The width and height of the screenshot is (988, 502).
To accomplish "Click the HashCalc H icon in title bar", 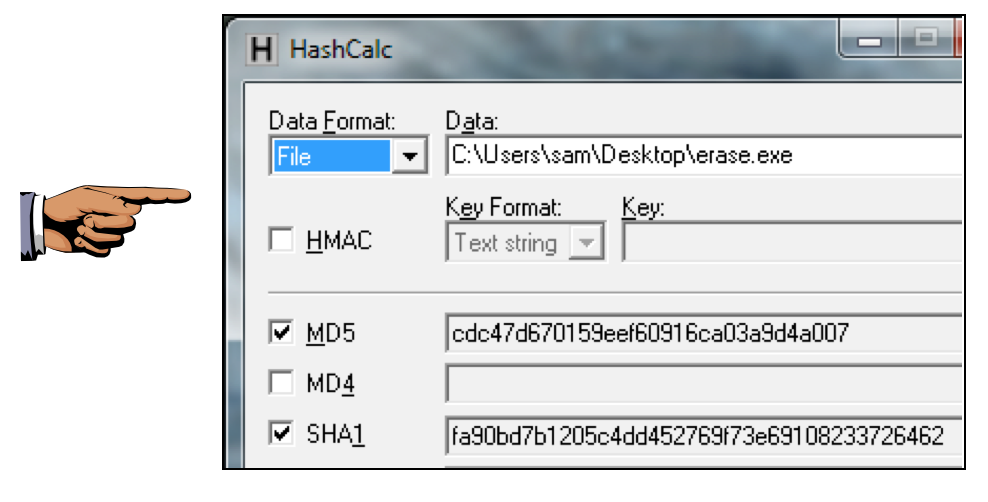I will [262, 49].
